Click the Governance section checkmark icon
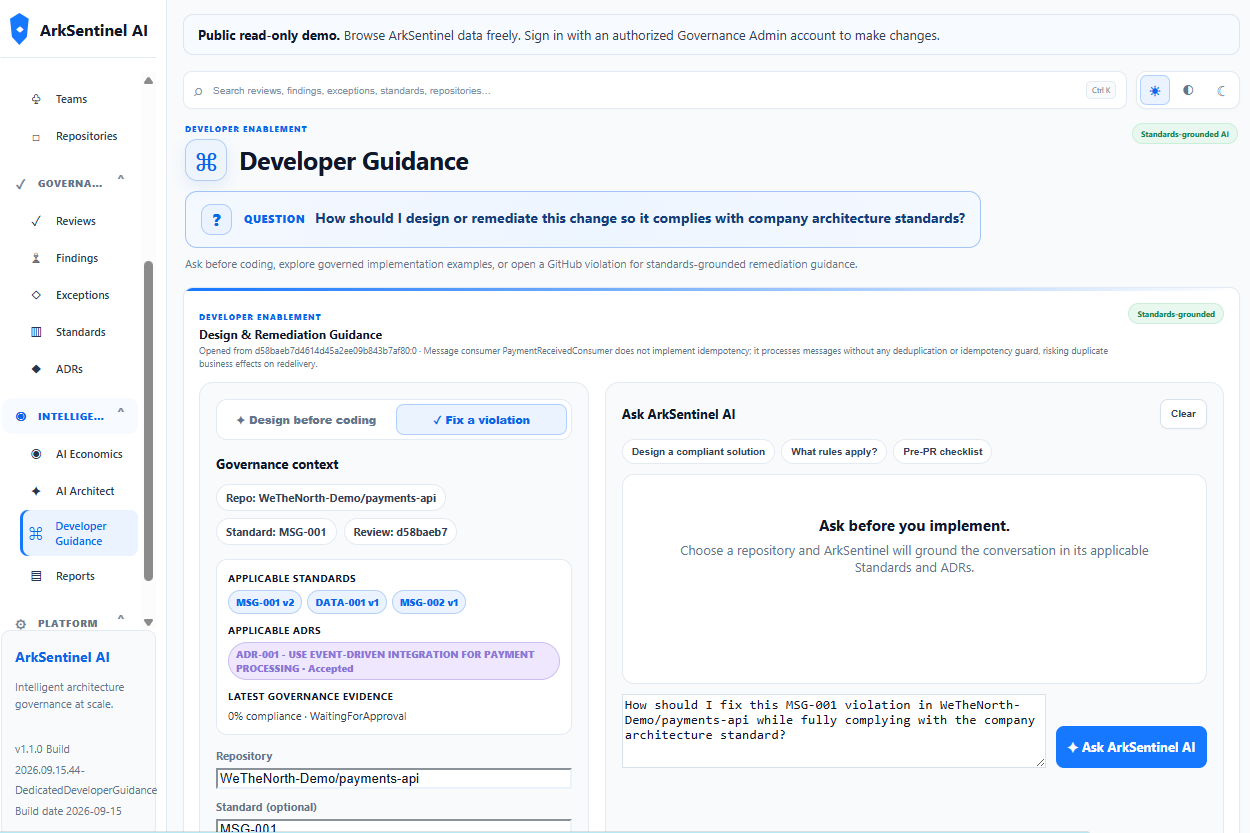Viewport: 1250px width, 833px height. tap(21, 184)
